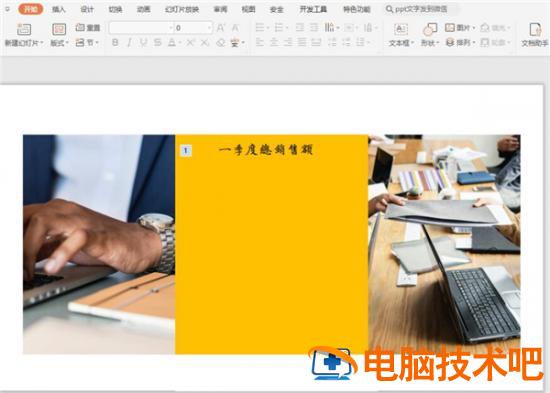Toggle Underline formatting
Image resolution: width=550 pixels, height=393 pixels.
coord(143,43)
